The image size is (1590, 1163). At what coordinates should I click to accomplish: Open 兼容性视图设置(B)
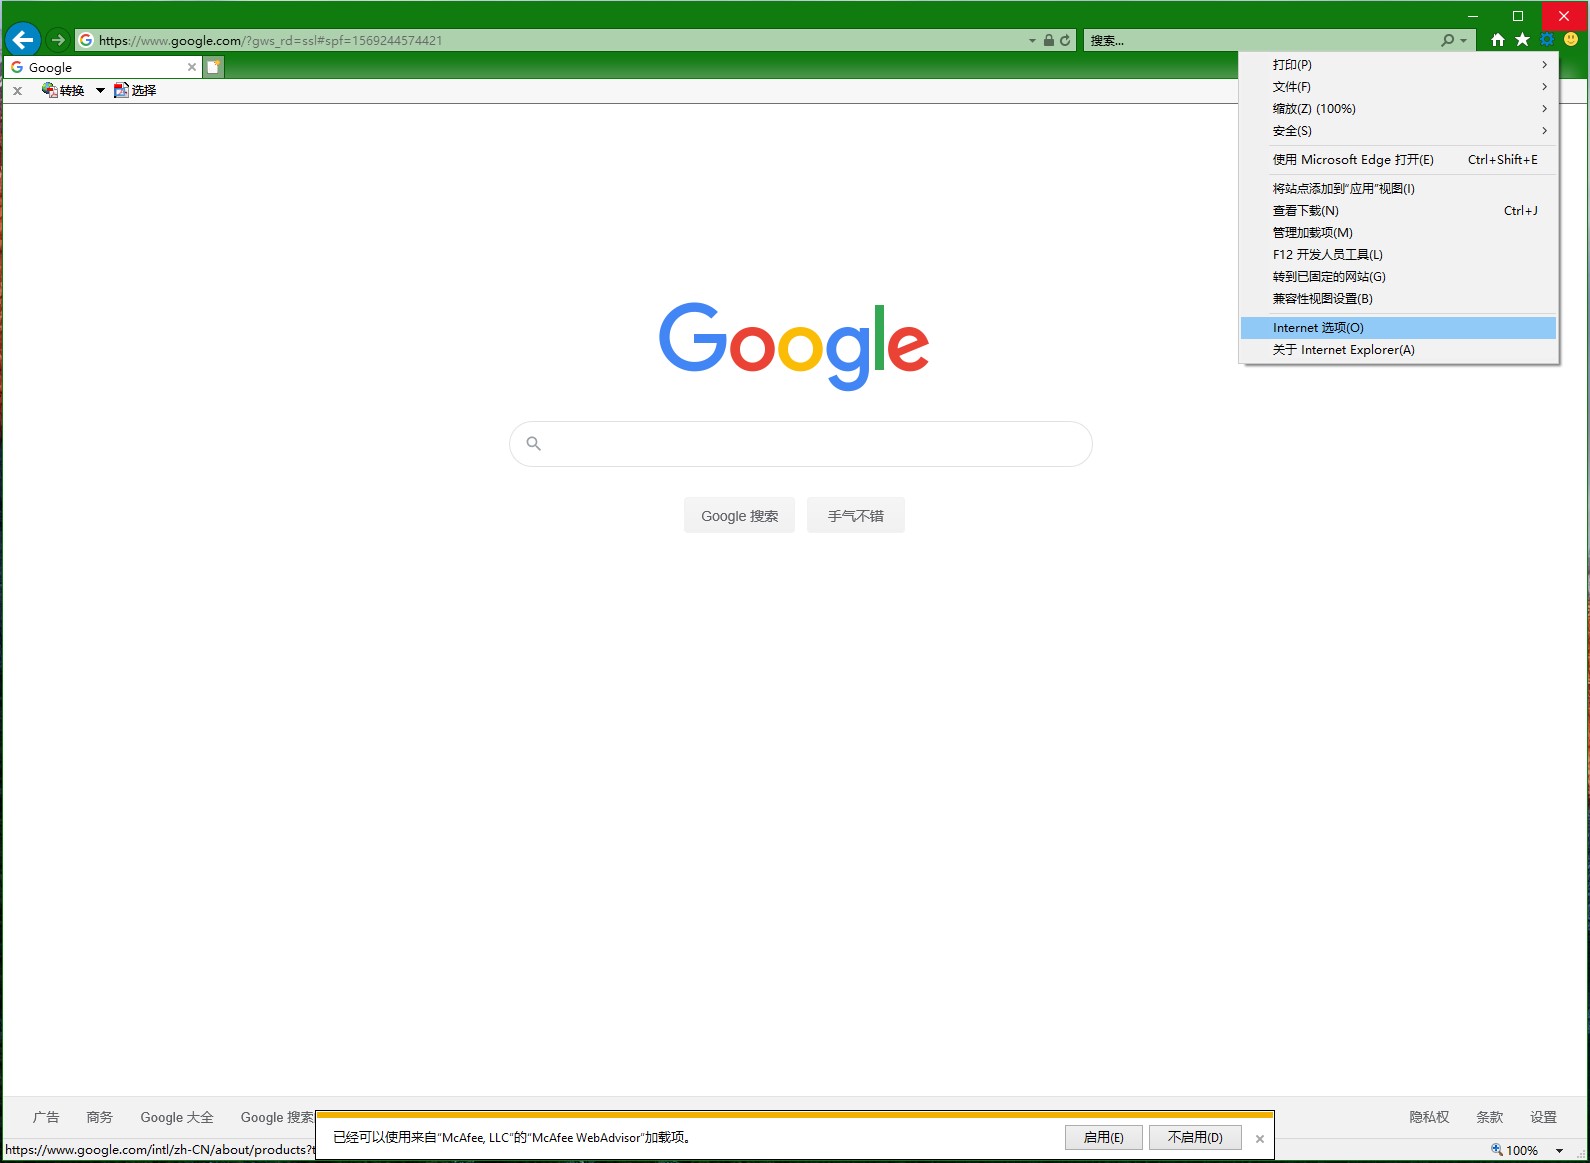[1398, 299]
